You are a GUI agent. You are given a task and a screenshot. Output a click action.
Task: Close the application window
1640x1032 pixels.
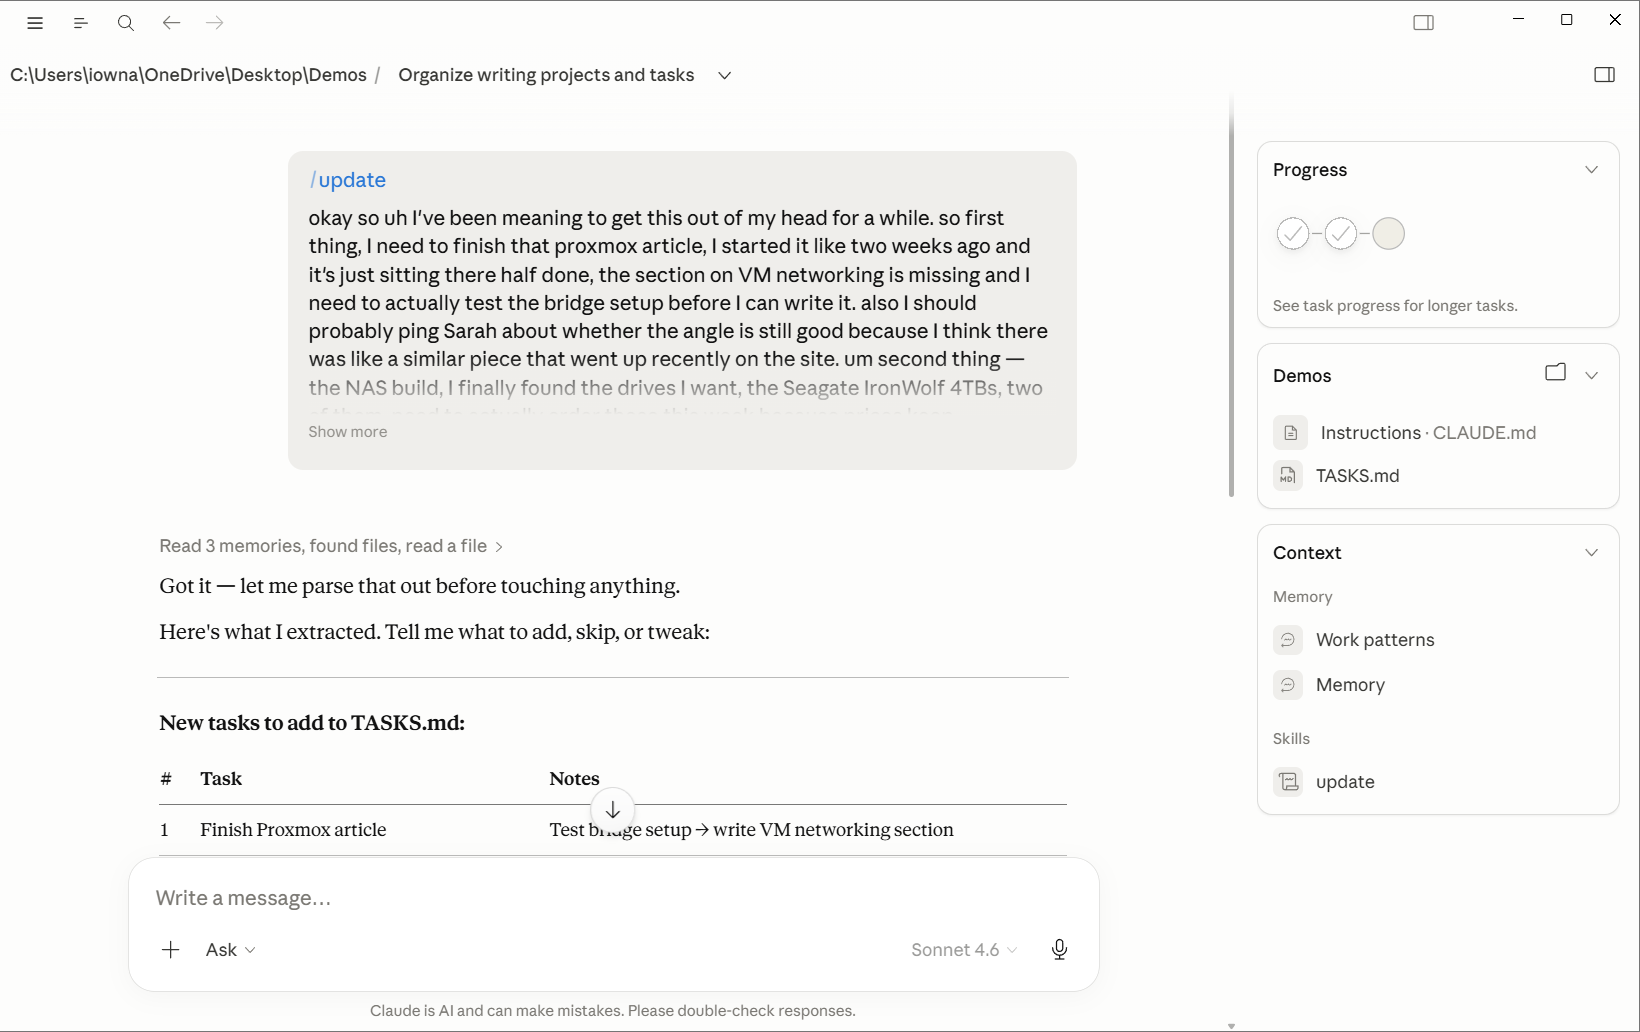(1614, 20)
